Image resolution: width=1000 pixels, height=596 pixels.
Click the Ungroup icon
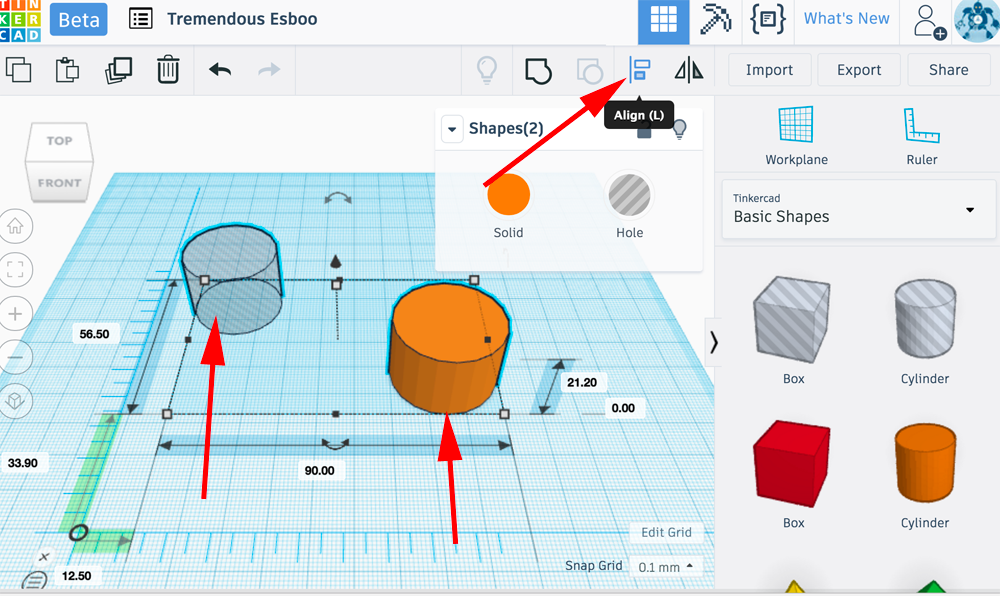coord(589,71)
